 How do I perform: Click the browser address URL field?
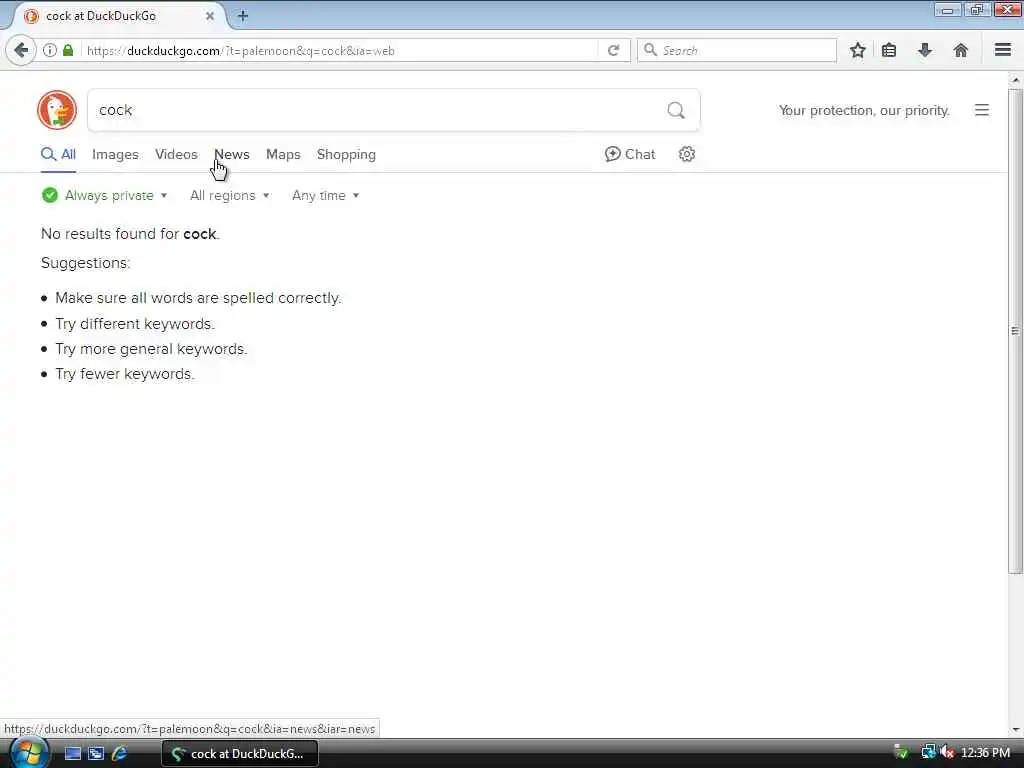coord(340,50)
